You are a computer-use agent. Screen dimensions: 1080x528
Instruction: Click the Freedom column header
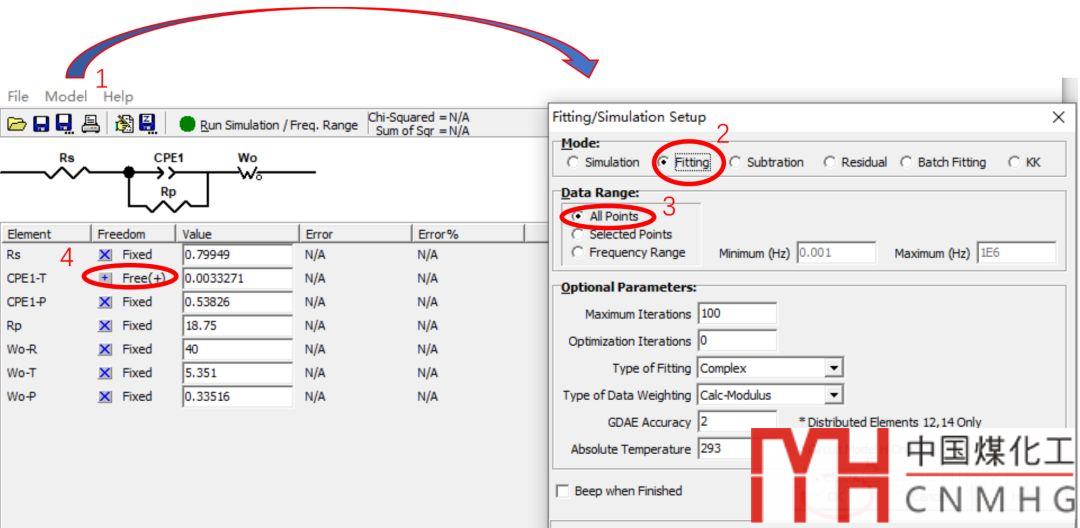(x=134, y=234)
